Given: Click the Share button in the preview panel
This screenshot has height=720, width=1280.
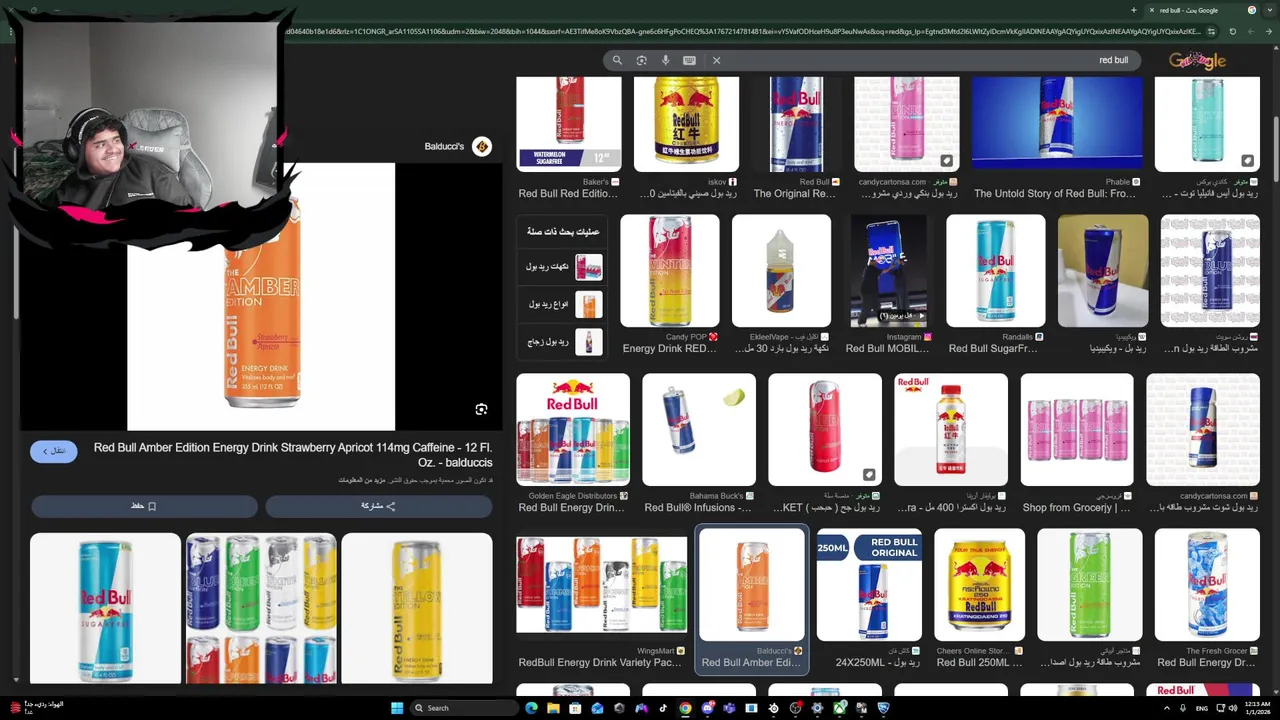Looking at the screenshot, I should coord(378,506).
